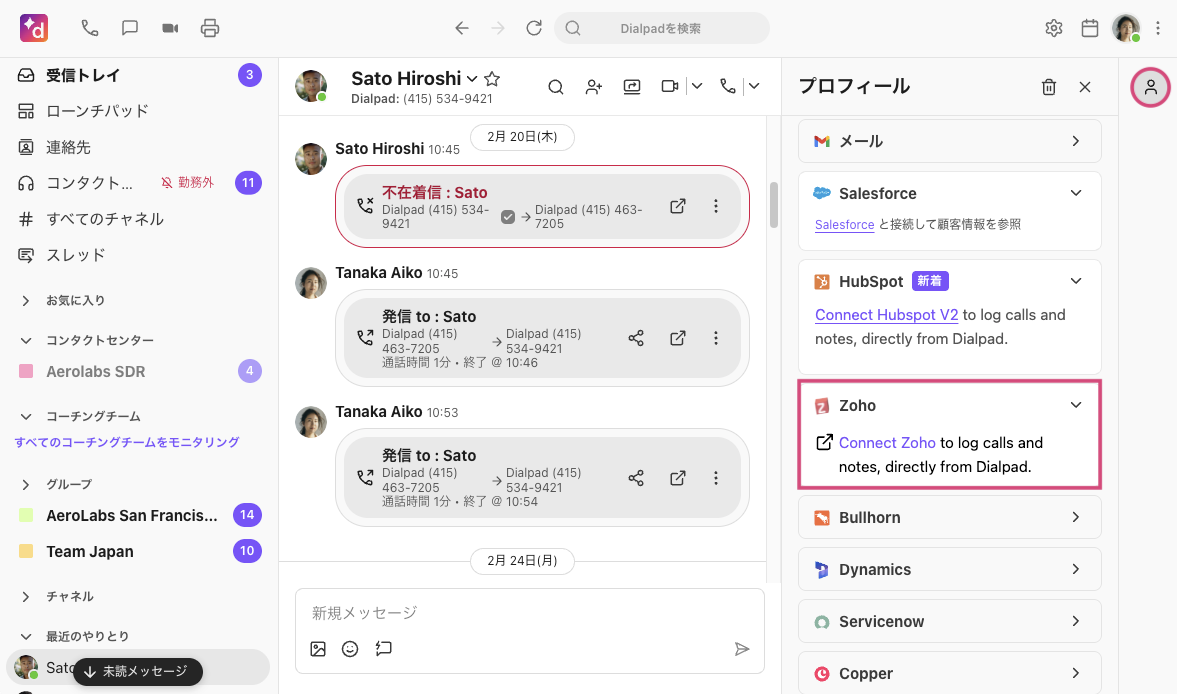
Task: Click the Dialpadを検索 search box
Action: 661,29
